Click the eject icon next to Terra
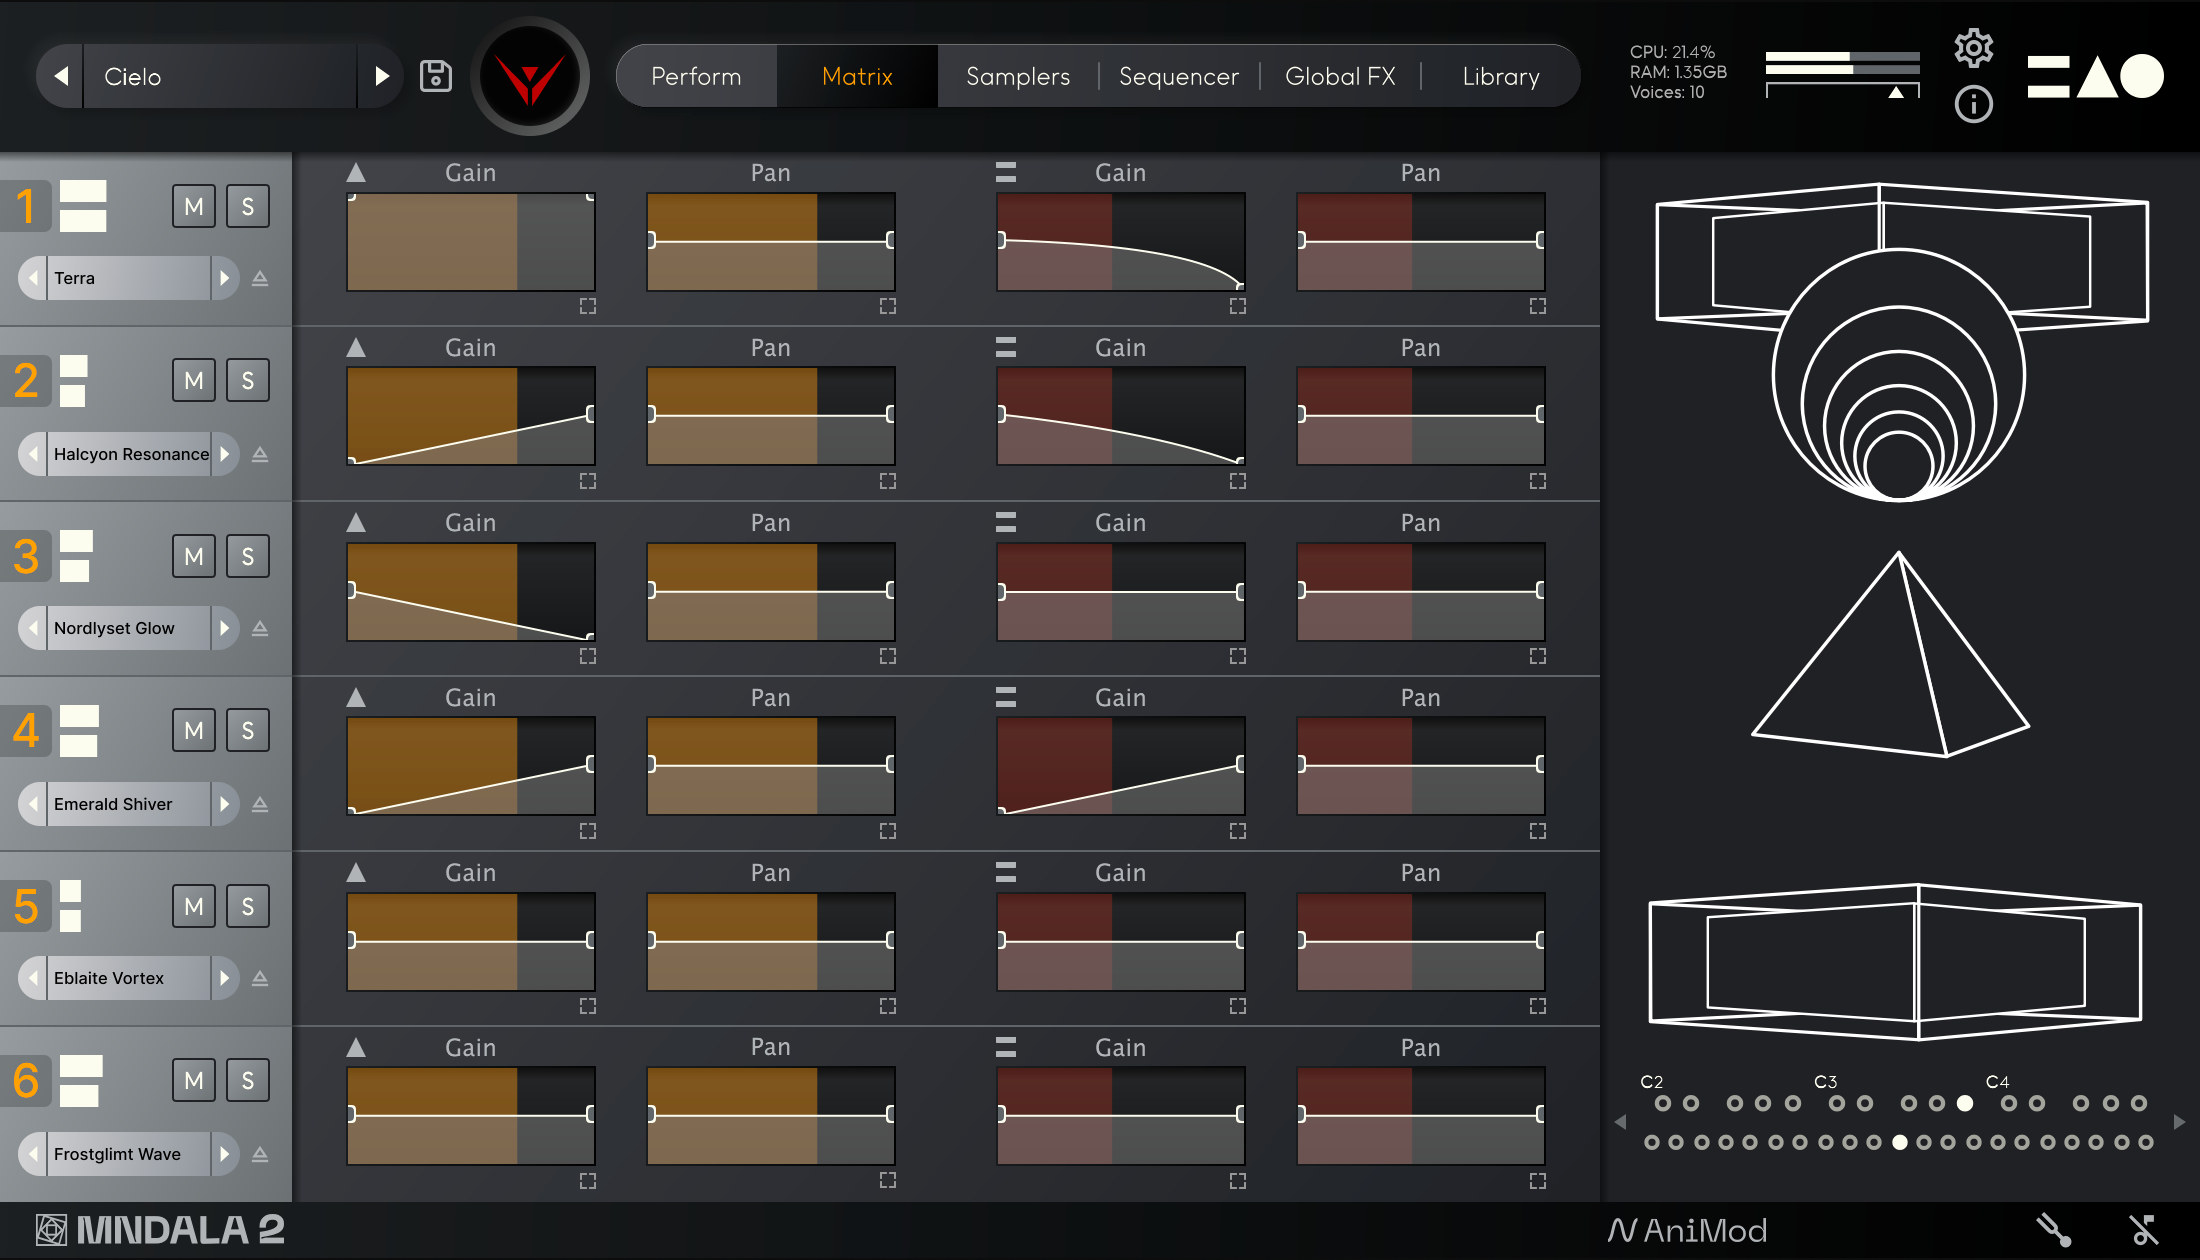 point(260,279)
